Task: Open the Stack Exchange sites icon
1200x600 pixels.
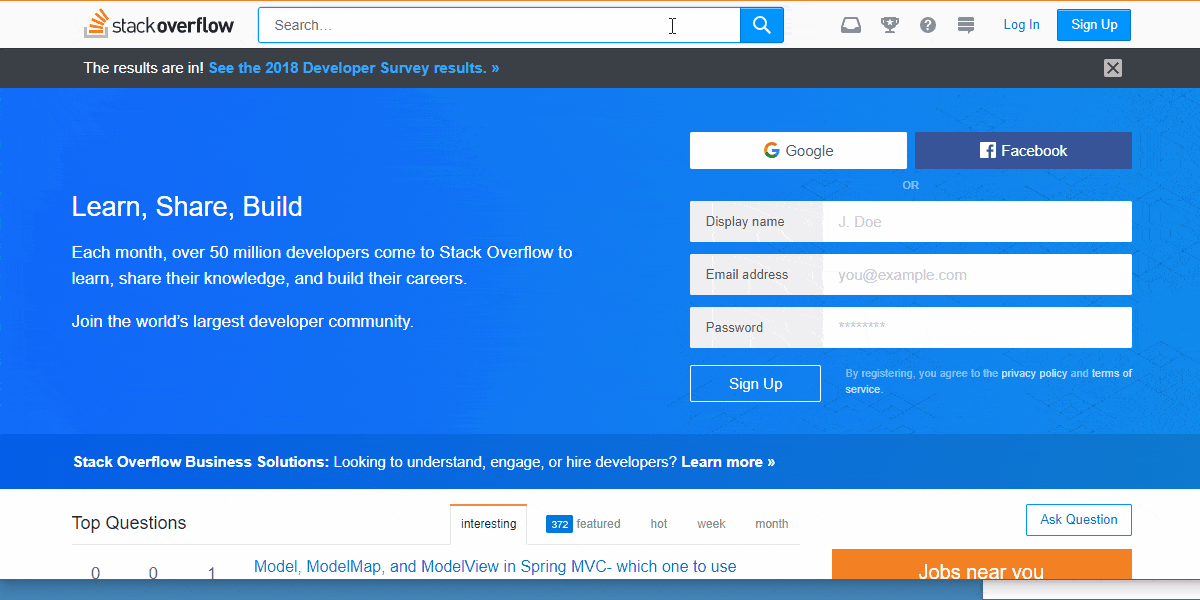Action: click(x=966, y=25)
